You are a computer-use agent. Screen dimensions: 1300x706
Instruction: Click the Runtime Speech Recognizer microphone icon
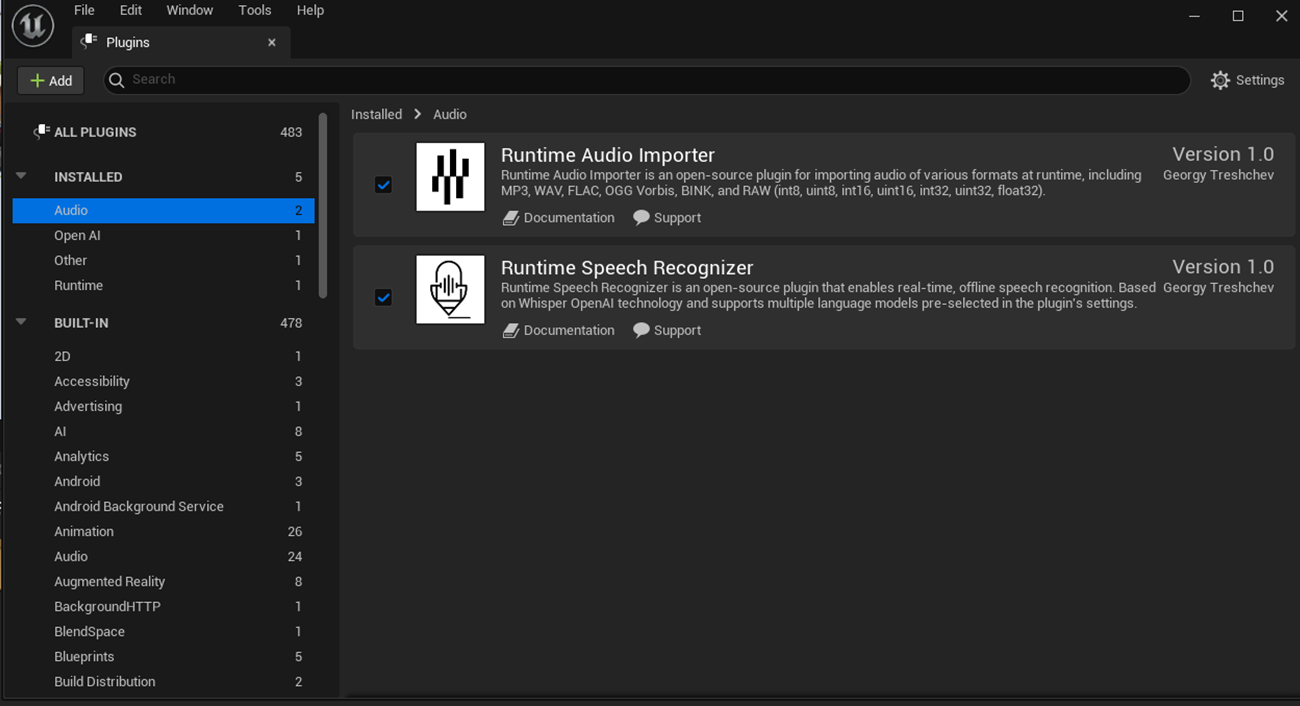(x=450, y=290)
